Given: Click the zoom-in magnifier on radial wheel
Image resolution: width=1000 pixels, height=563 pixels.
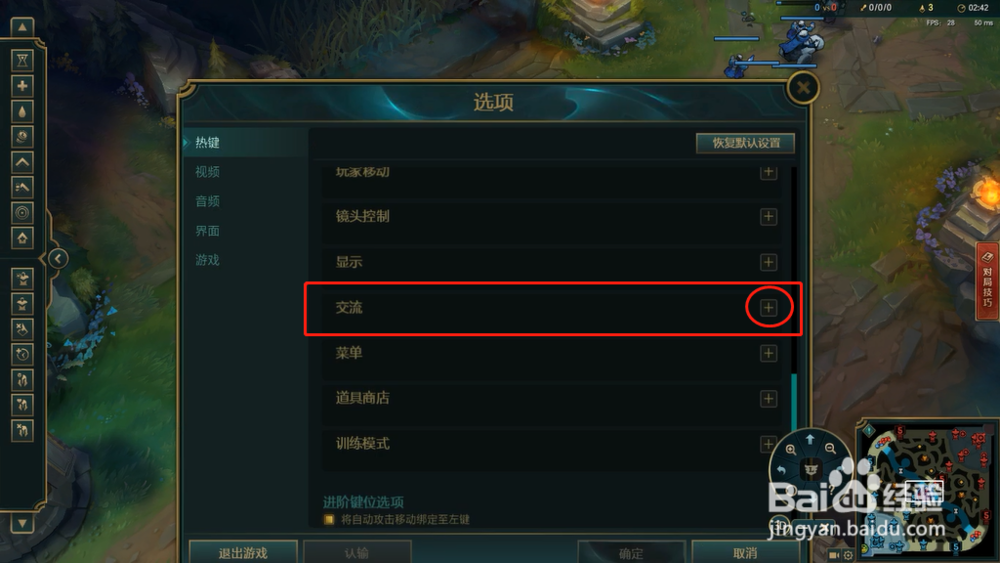Looking at the screenshot, I should coord(791,449).
